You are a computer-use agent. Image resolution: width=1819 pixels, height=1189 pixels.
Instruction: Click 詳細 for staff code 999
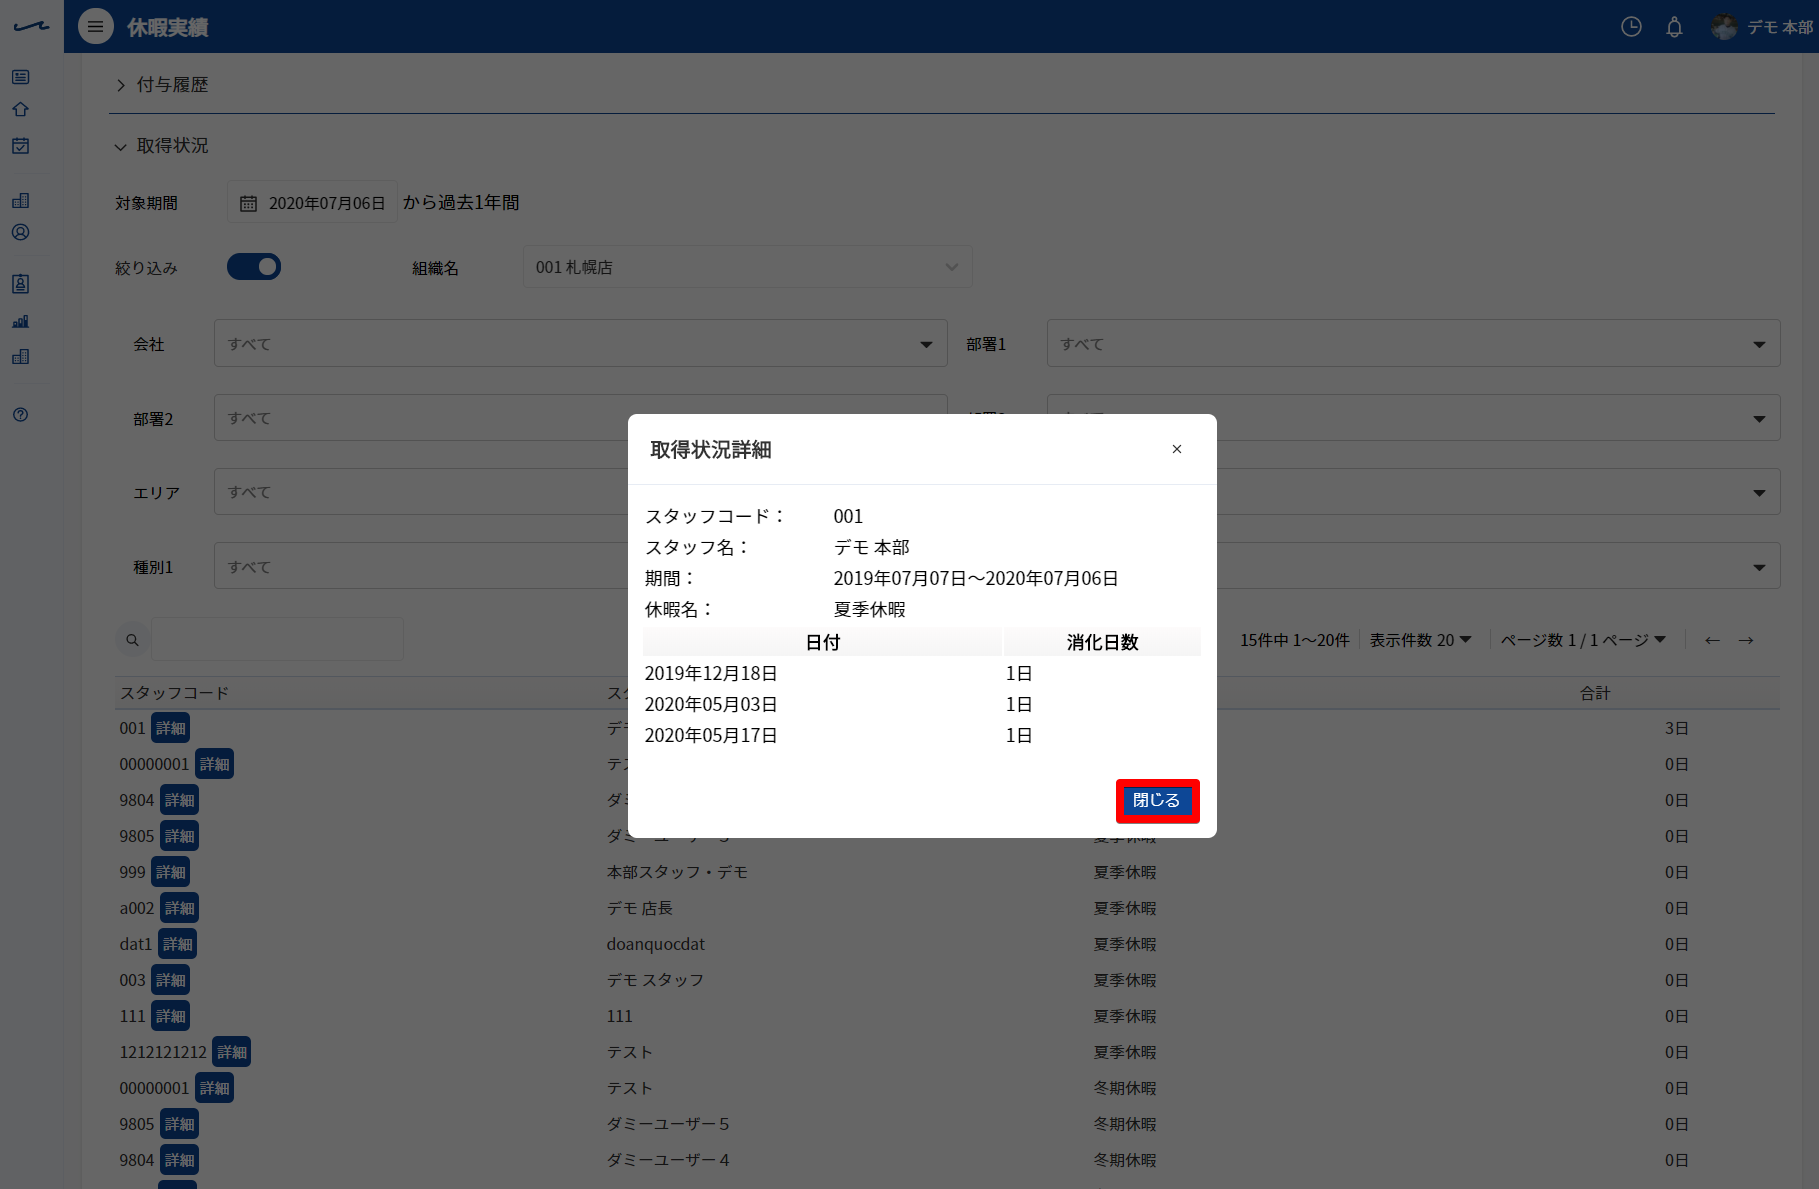pos(171,872)
